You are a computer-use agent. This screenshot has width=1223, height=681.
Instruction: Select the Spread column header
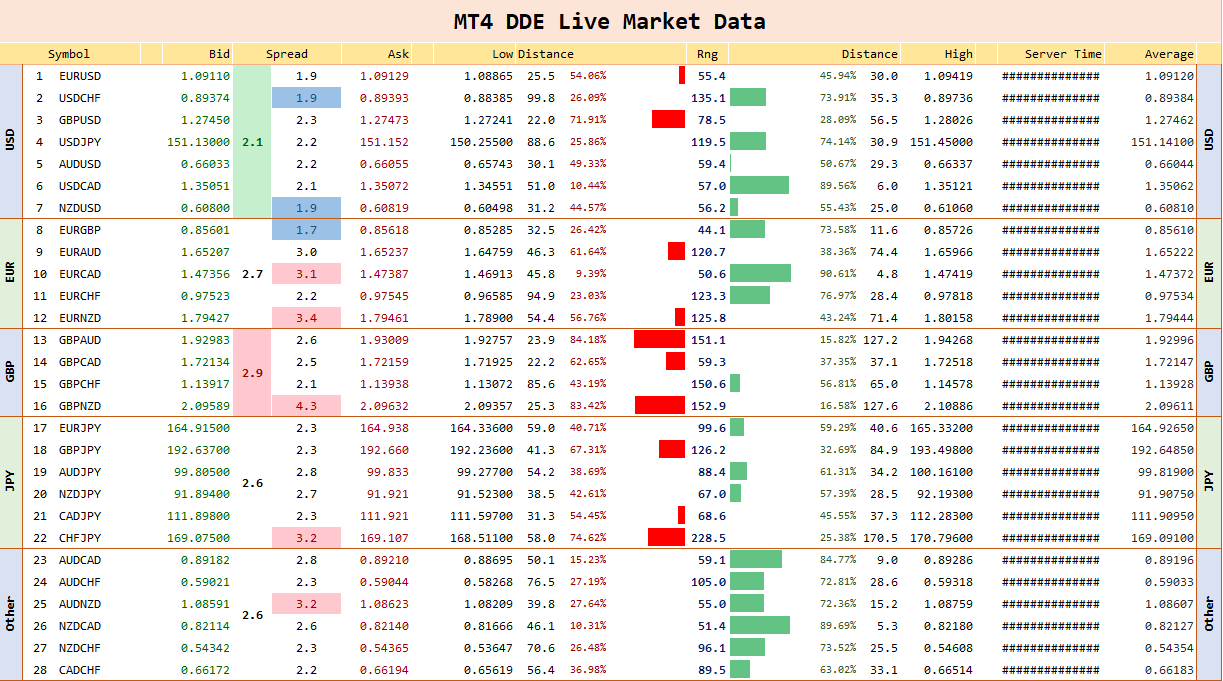(287, 54)
